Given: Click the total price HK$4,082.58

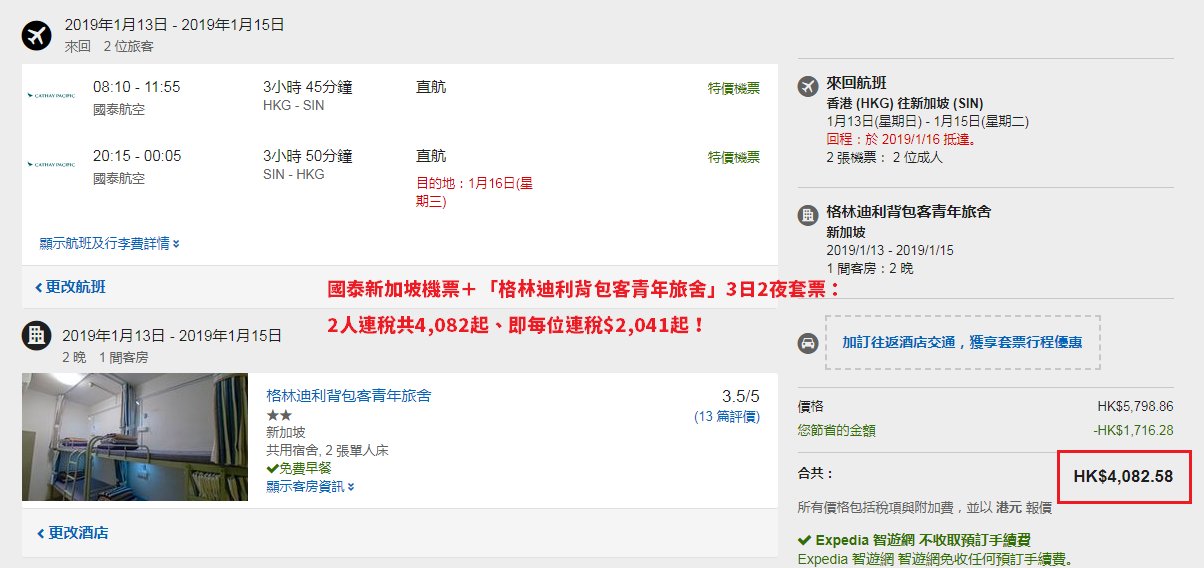Looking at the screenshot, I should pos(1123,476).
